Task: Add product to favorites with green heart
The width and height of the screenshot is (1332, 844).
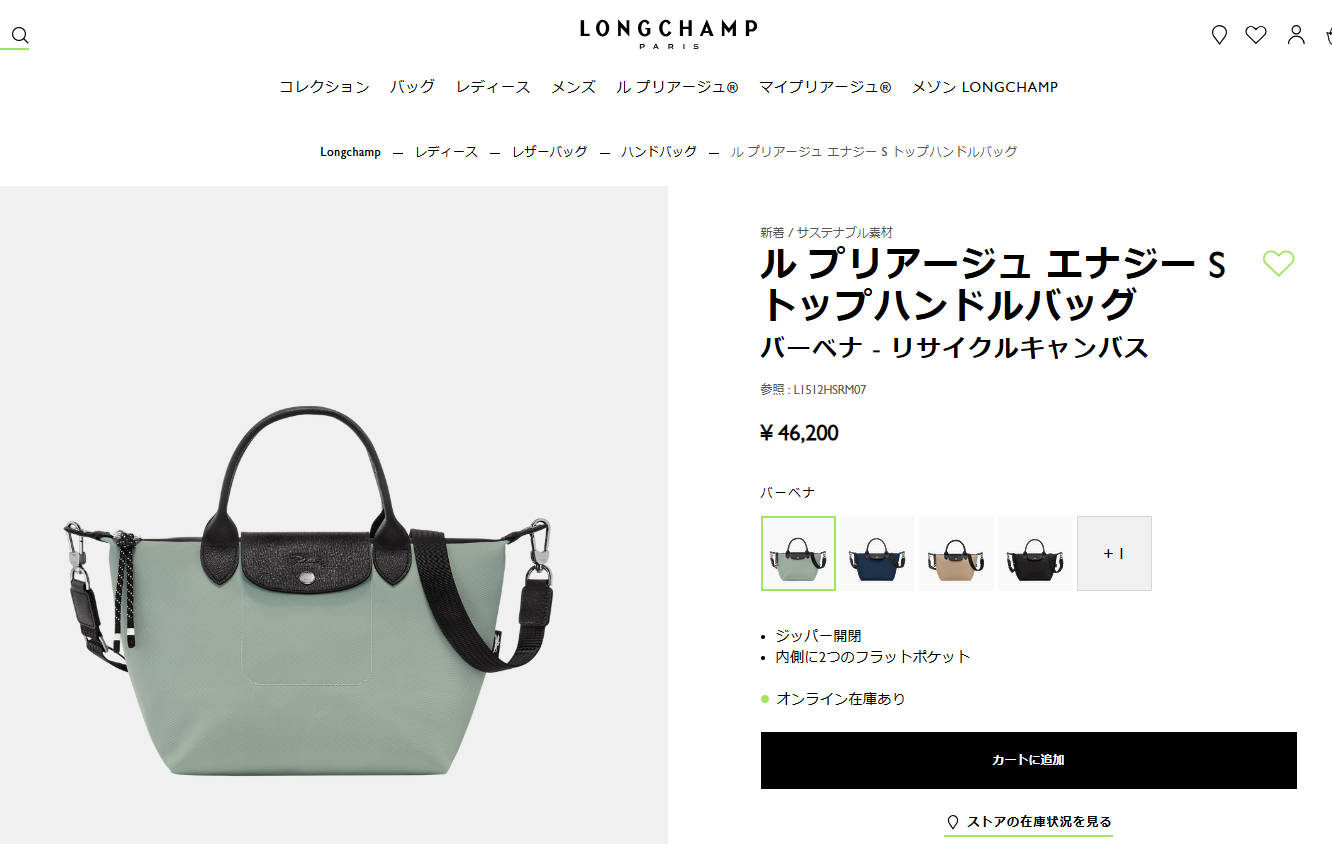Action: pyautogui.click(x=1278, y=263)
